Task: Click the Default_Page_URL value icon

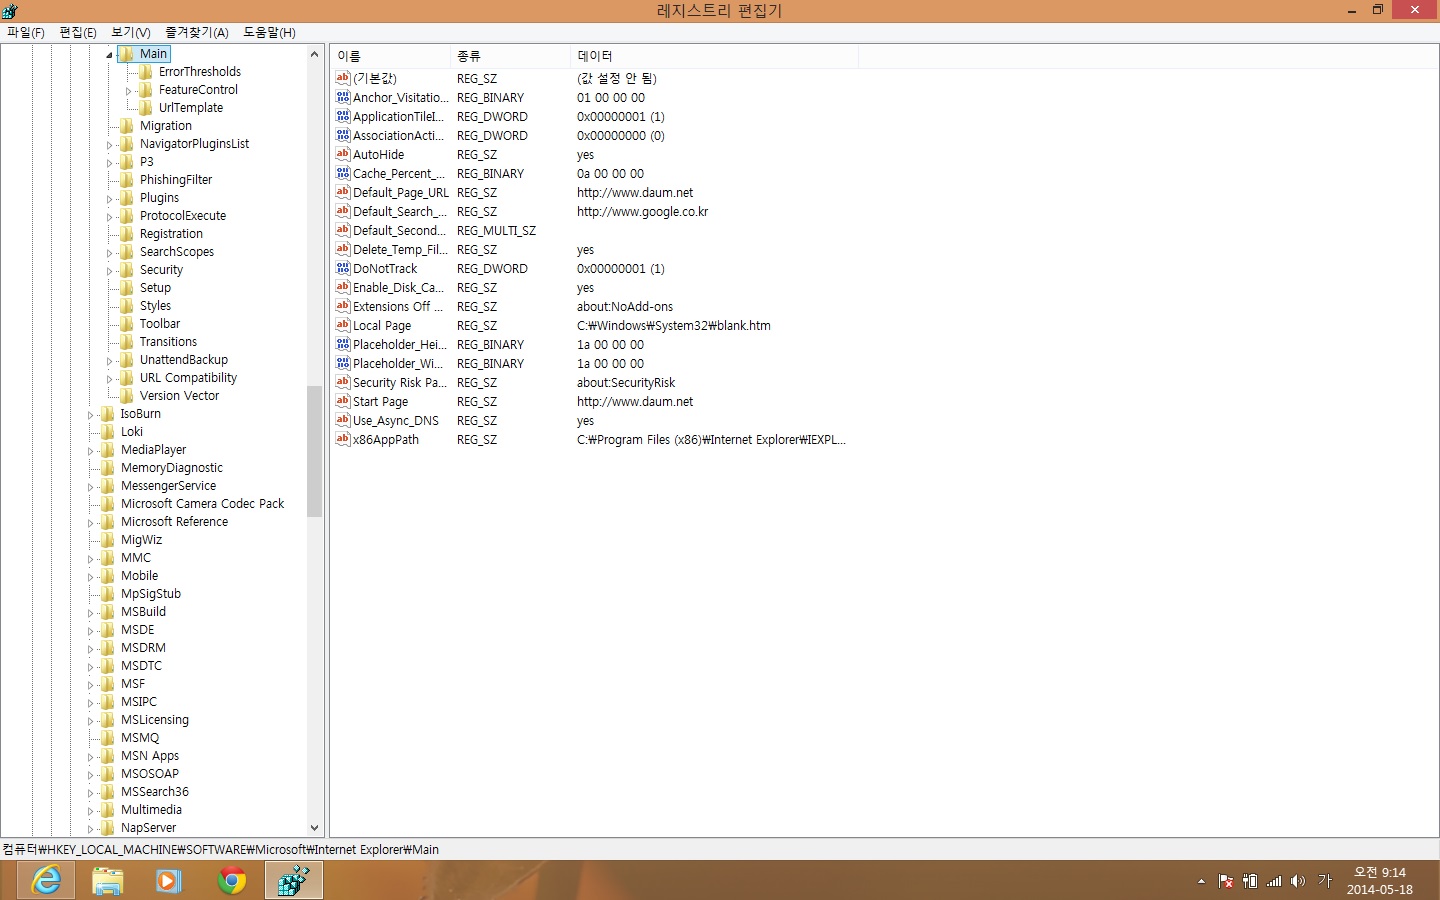Action: pyautogui.click(x=343, y=192)
